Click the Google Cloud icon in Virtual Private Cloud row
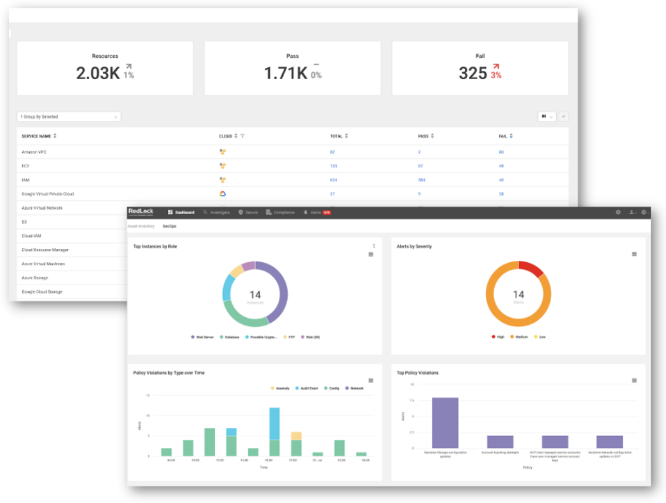This screenshot has height=503, width=666. pyautogui.click(x=223, y=194)
